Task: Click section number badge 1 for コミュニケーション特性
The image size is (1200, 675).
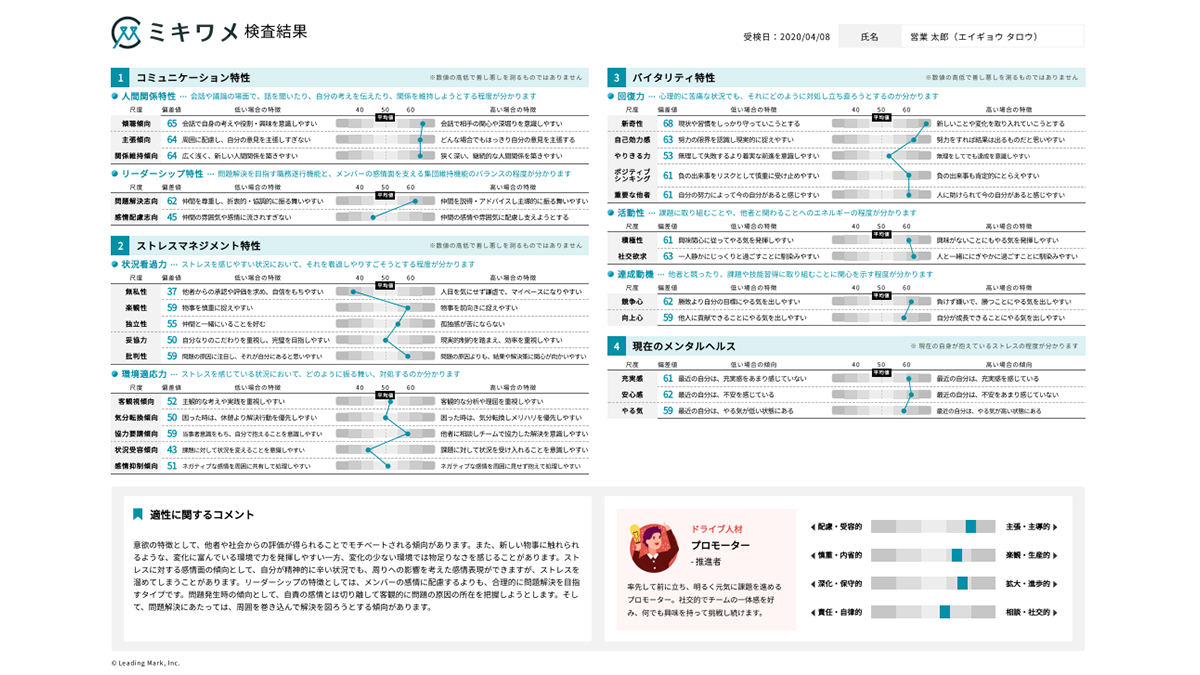Action: 120,78
